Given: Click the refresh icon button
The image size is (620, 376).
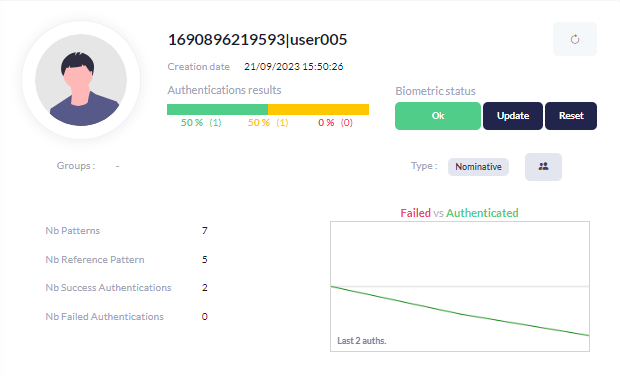Looking at the screenshot, I should (x=575, y=39).
